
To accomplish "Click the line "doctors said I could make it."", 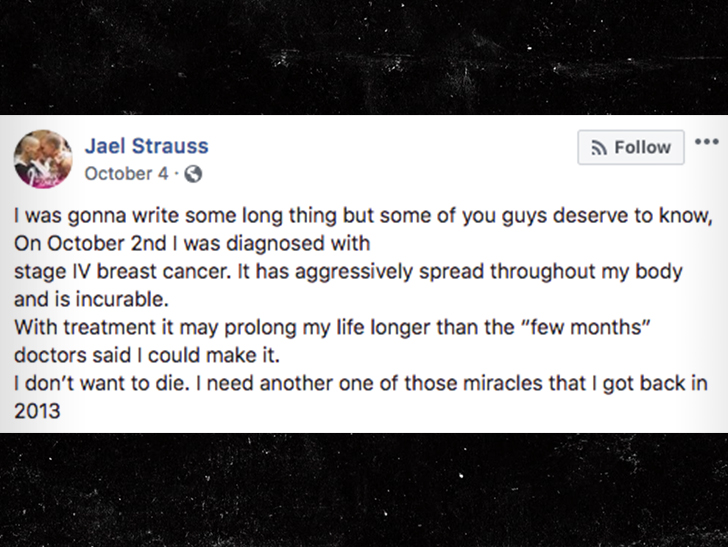I will tap(147, 355).
